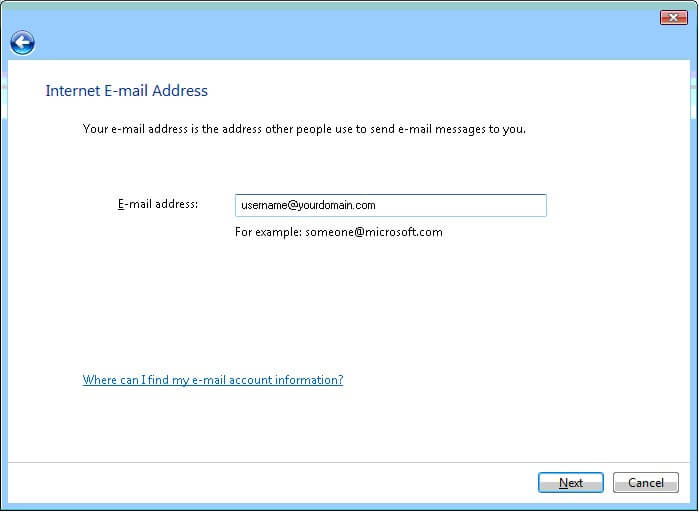This screenshot has height=512, width=699.
Task: Click the 'Internet E-mail Address' heading
Action: coord(127,90)
